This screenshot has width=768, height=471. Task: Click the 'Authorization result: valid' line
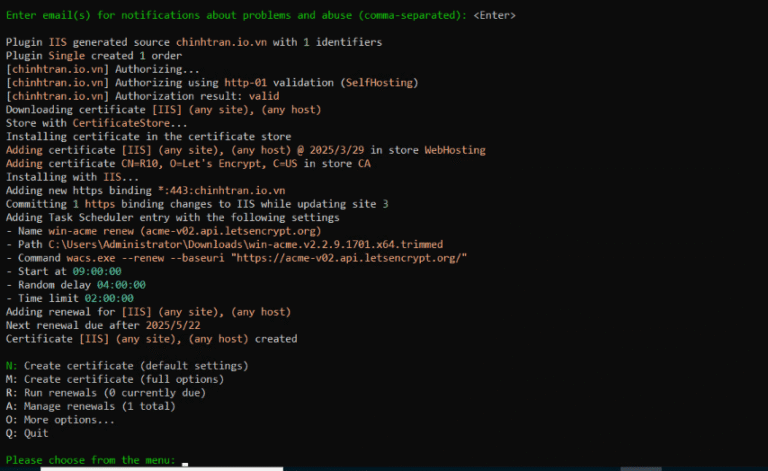pyautogui.click(x=143, y=96)
